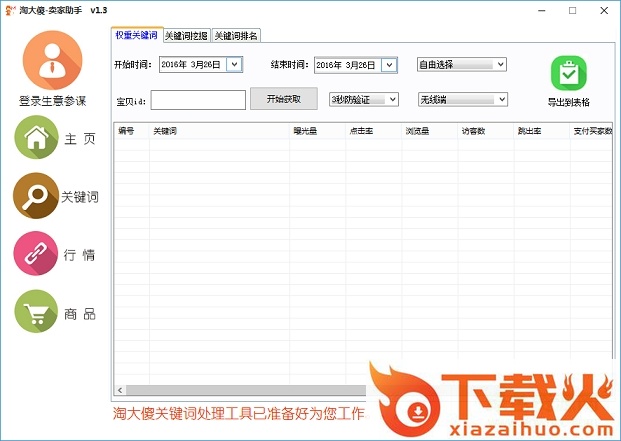This screenshot has width=621, height=441.
Task: Click the 导出到表格 clipboard icon
Action: tap(569, 74)
